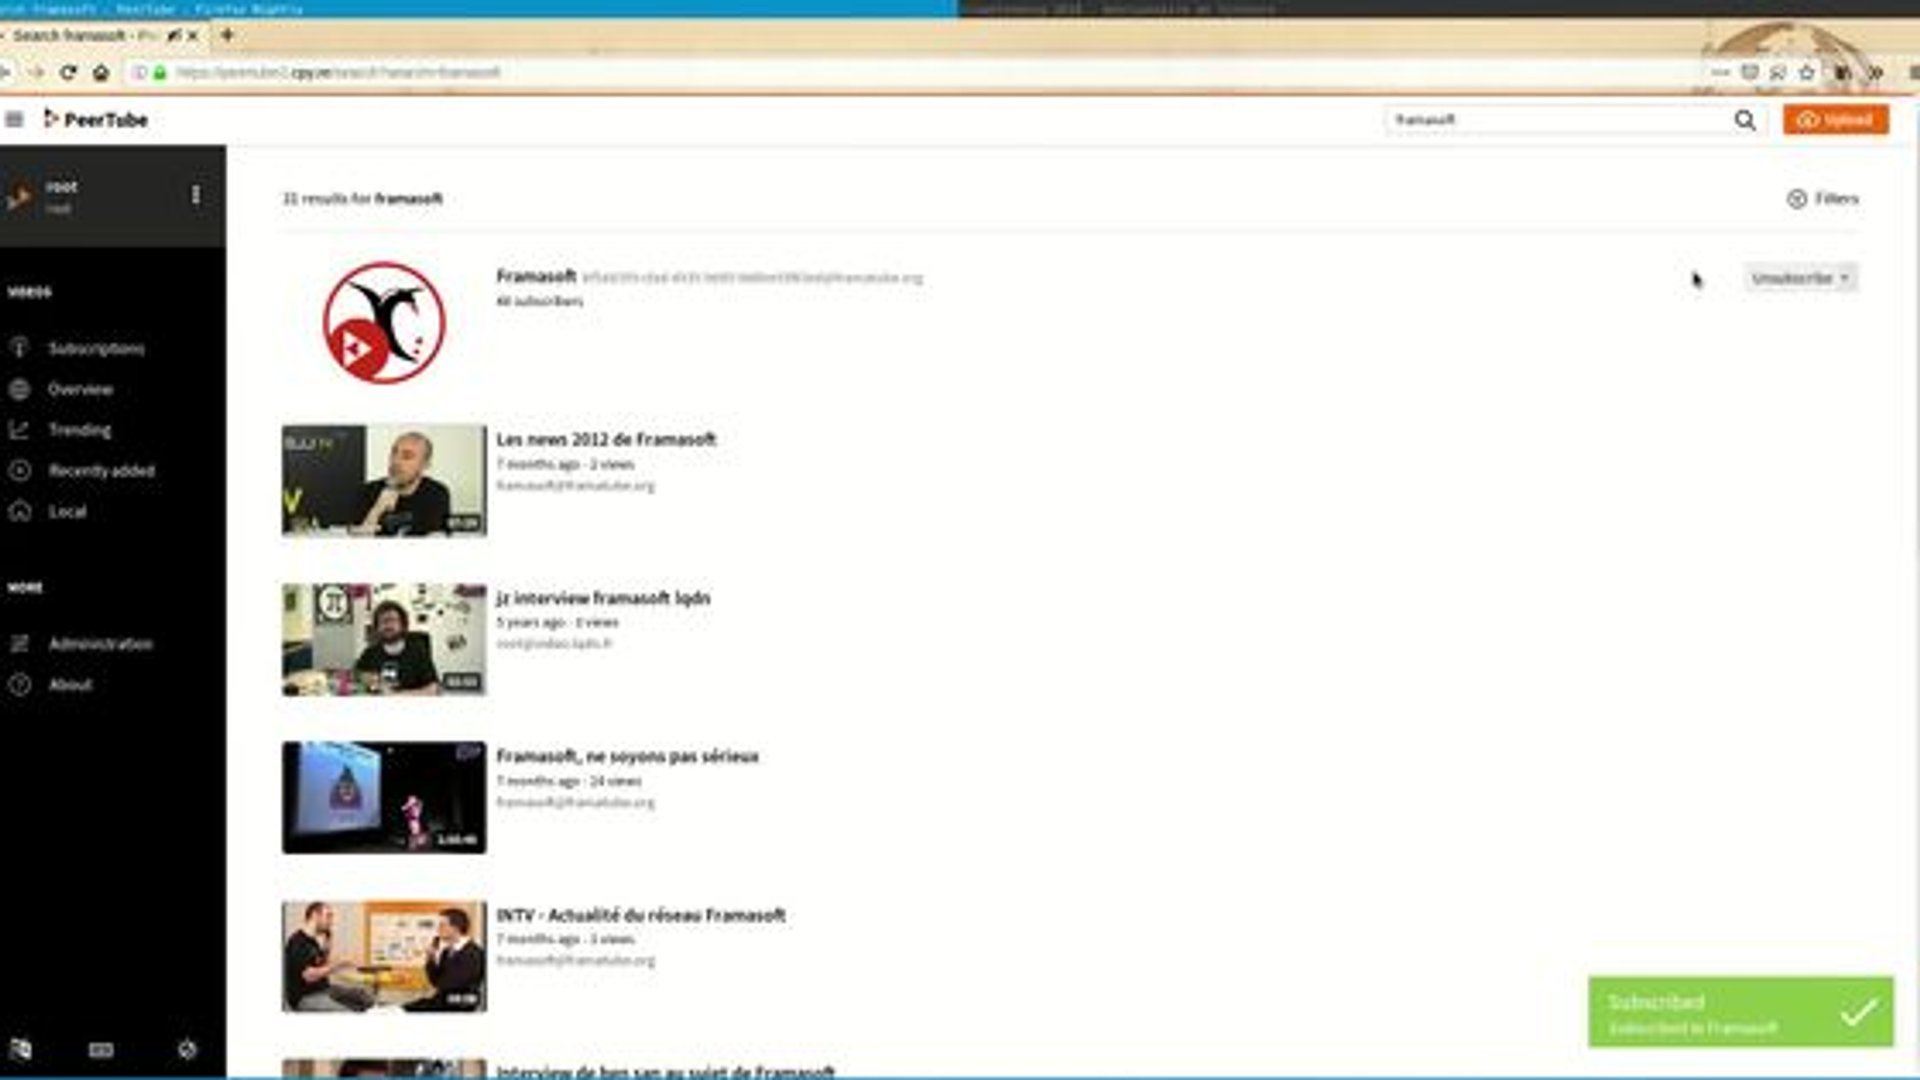The image size is (1920, 1080).
Task: Click the lock icon in address bar
Action: 160,72
